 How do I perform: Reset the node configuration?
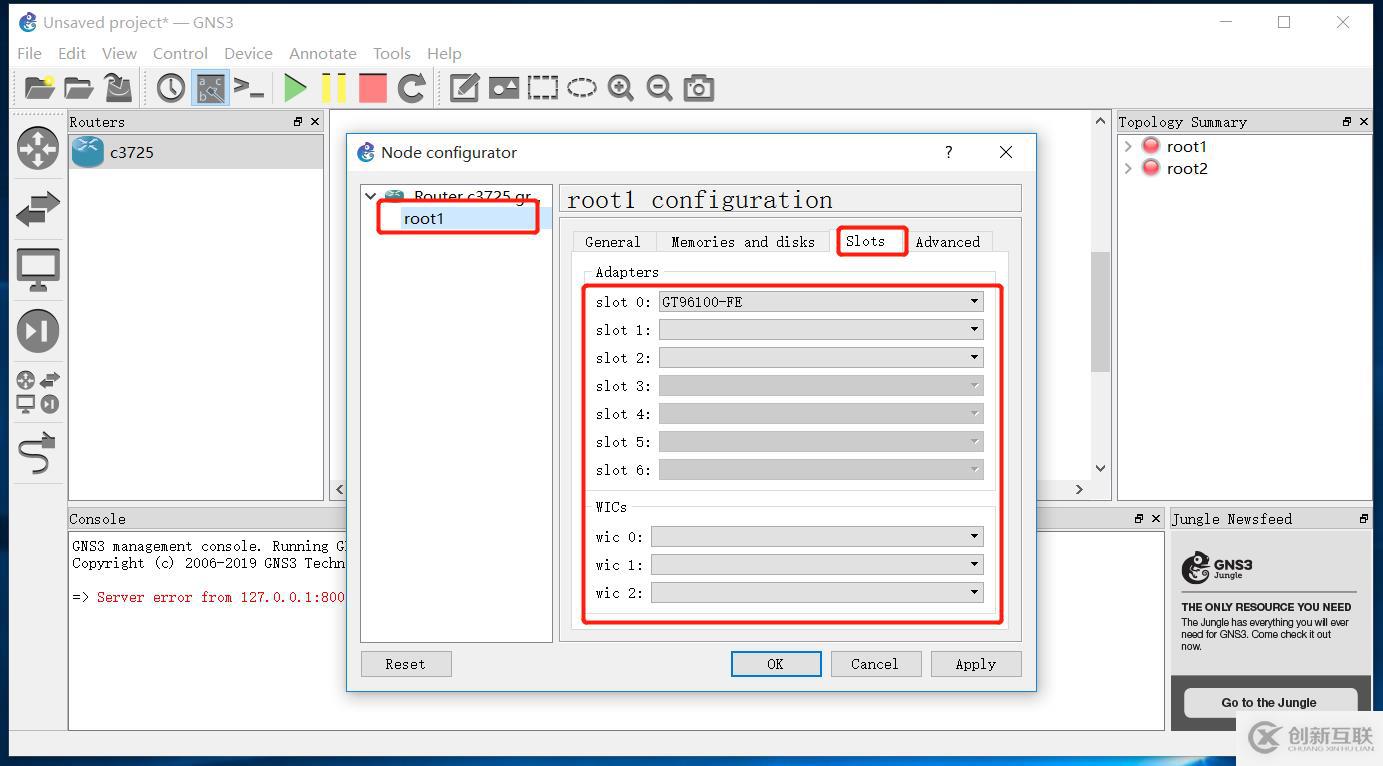pos(406,664)
